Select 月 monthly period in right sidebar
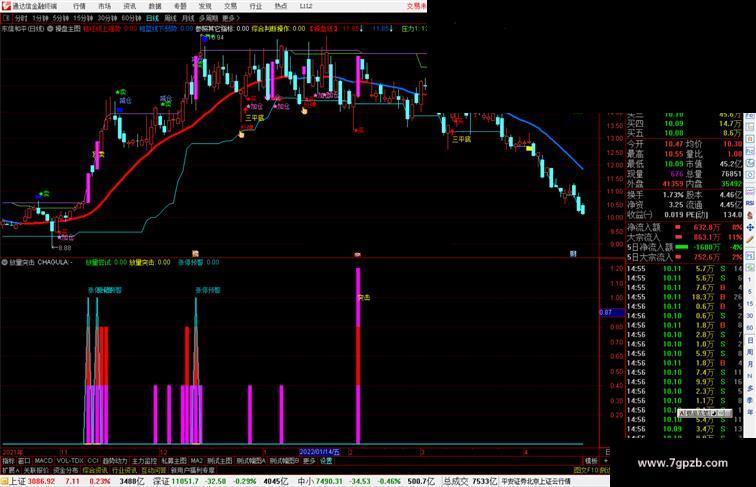This screenshot has width=756, height=487. point(750,364)
